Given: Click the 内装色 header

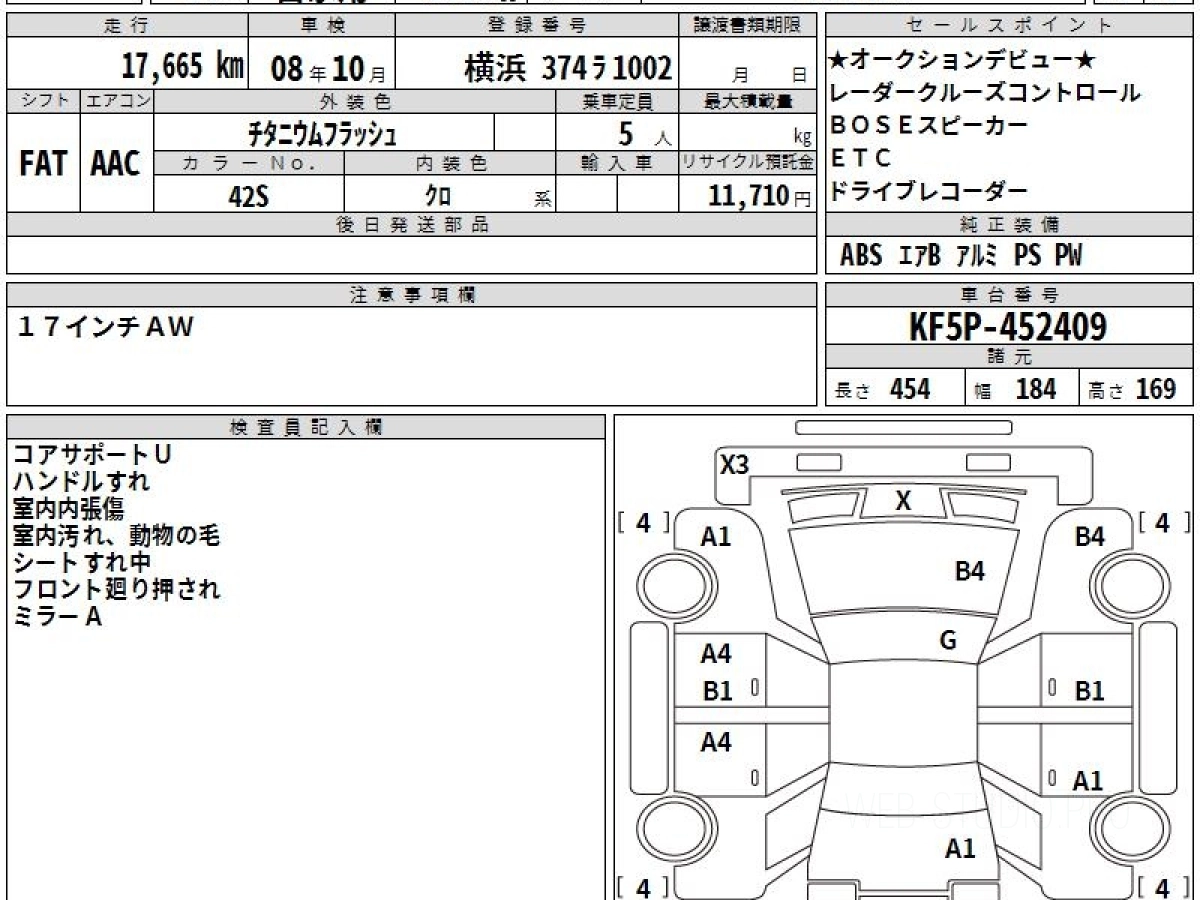Looking at the screenshot, I should [x=450, y=164].
